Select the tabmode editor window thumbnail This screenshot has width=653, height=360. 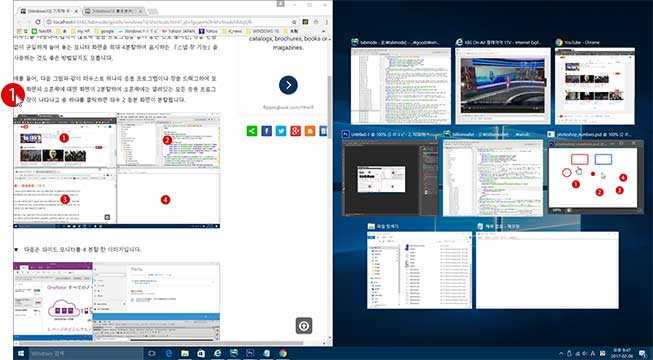[401, 86]
